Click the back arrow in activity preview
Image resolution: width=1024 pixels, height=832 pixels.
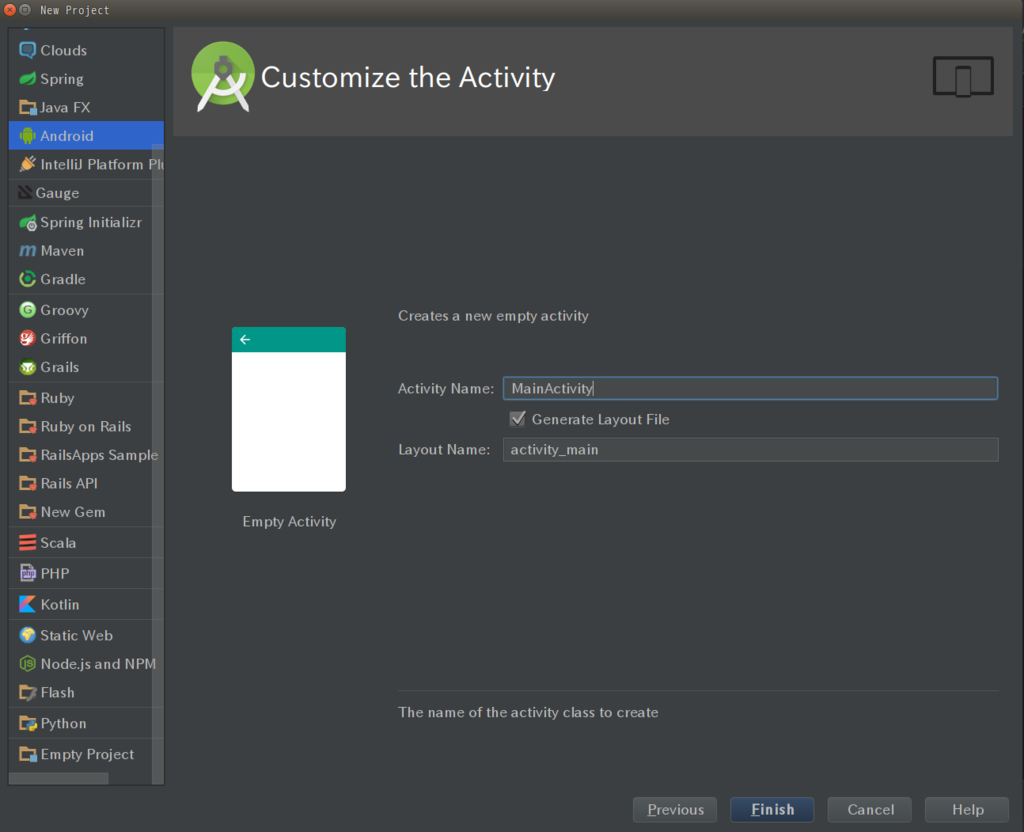pos(245,340)
